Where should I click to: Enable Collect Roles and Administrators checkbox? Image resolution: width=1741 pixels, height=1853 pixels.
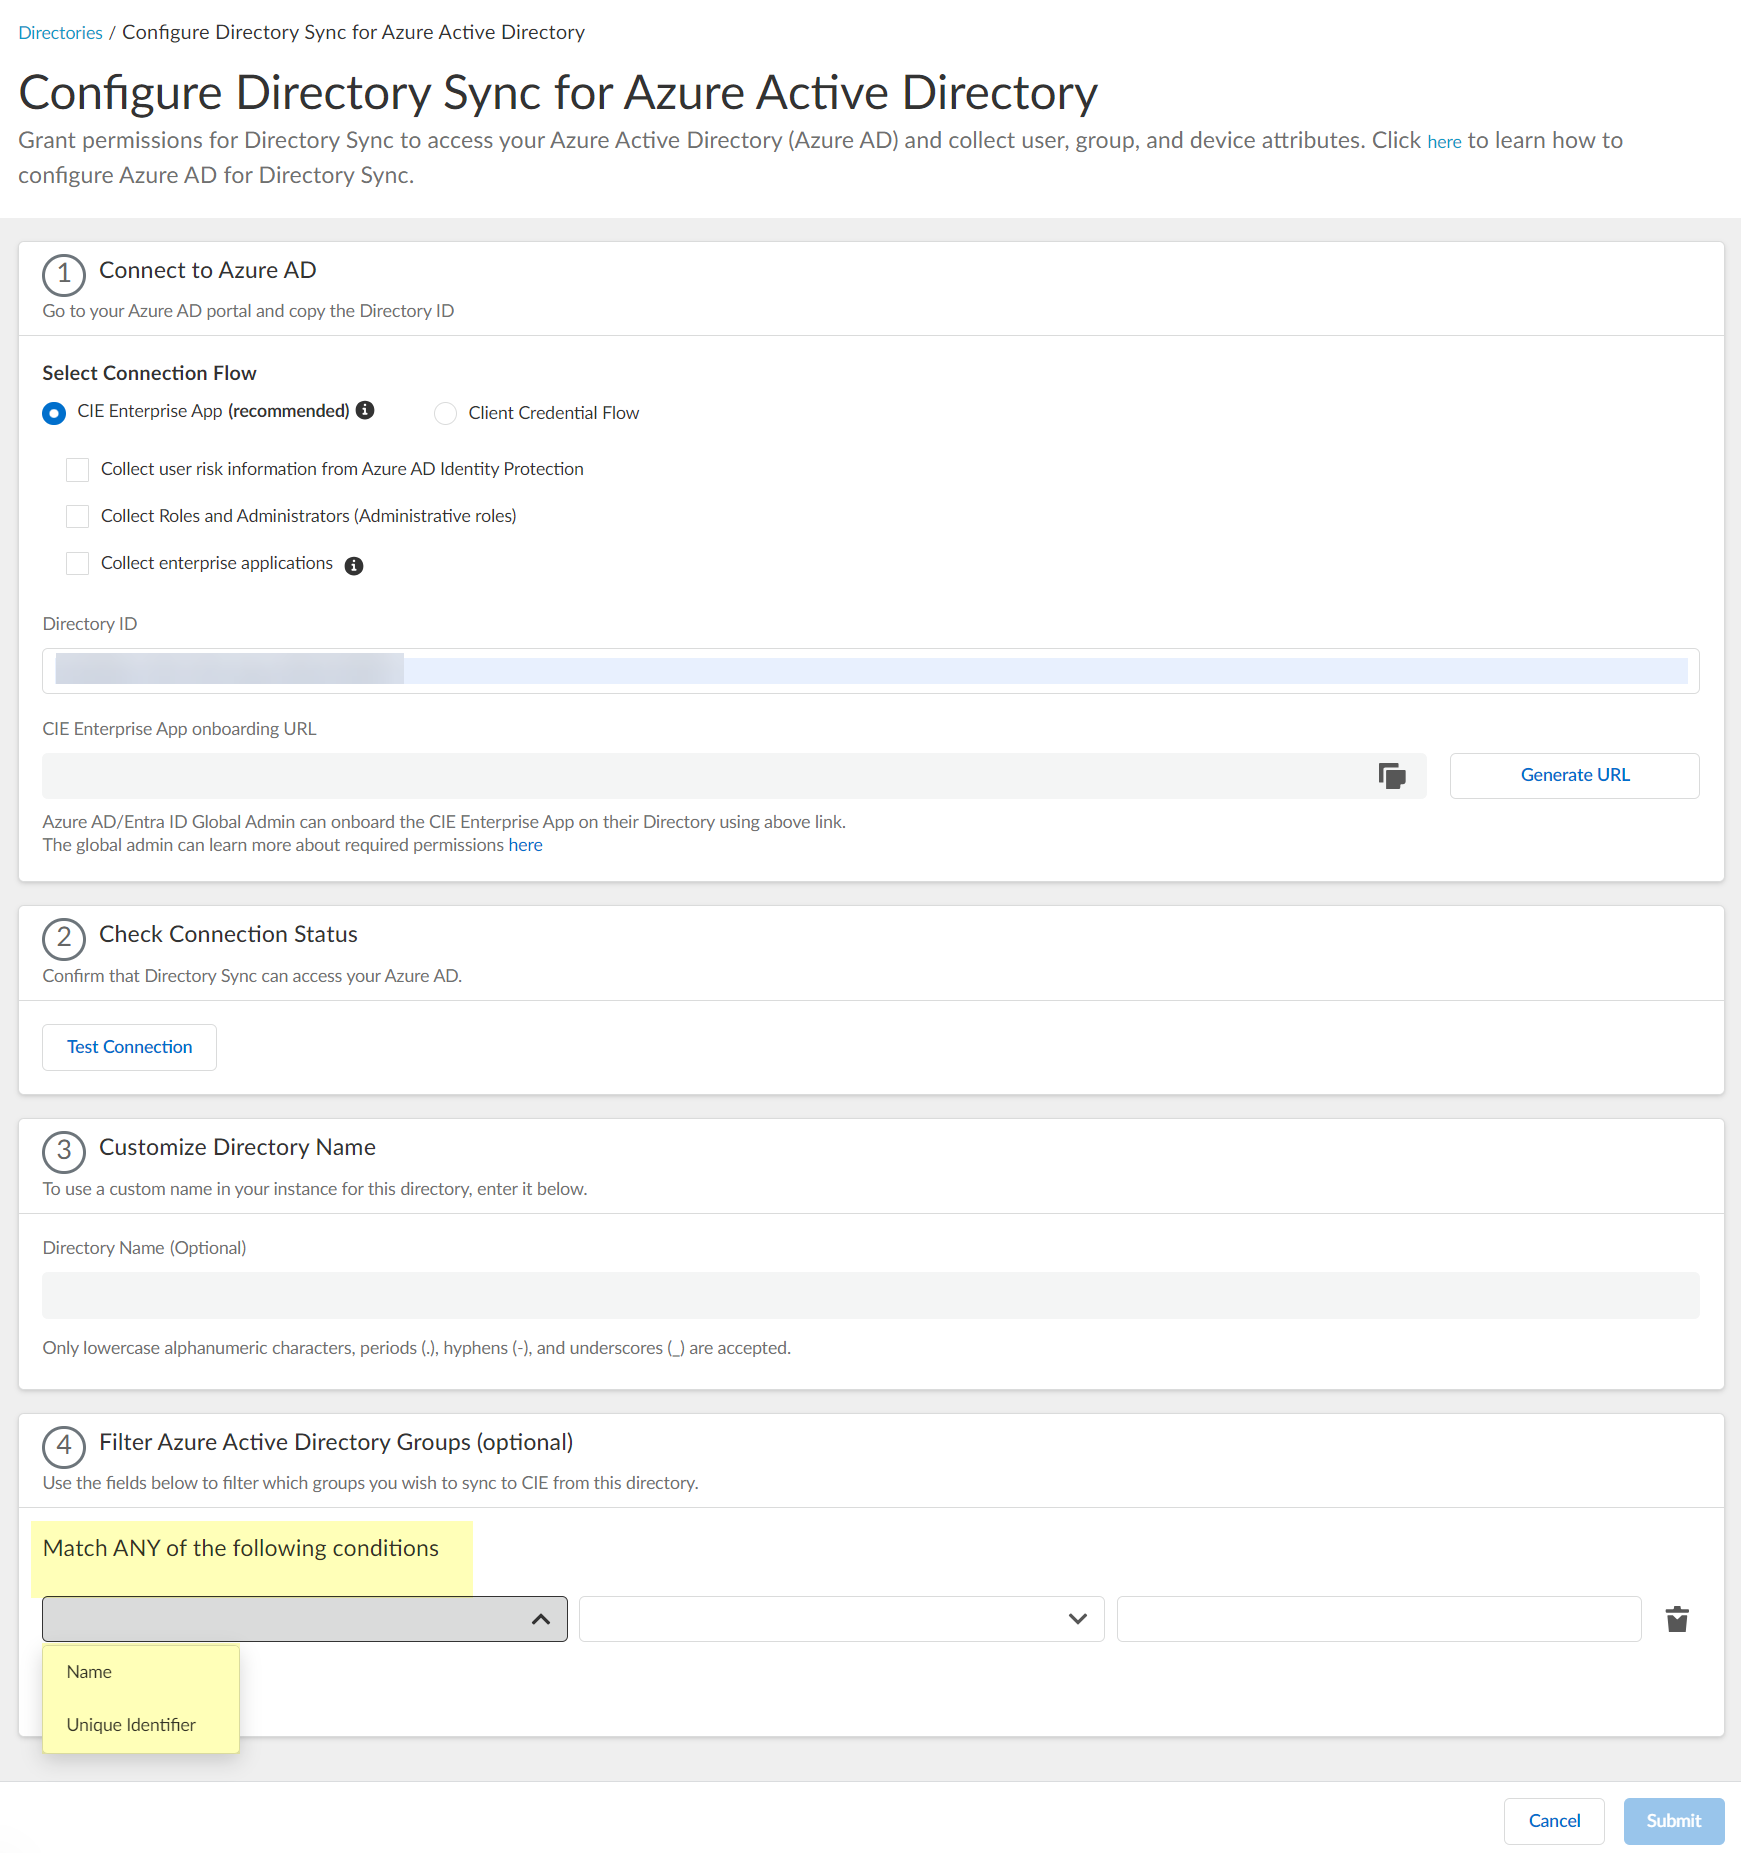pos(77,516)
